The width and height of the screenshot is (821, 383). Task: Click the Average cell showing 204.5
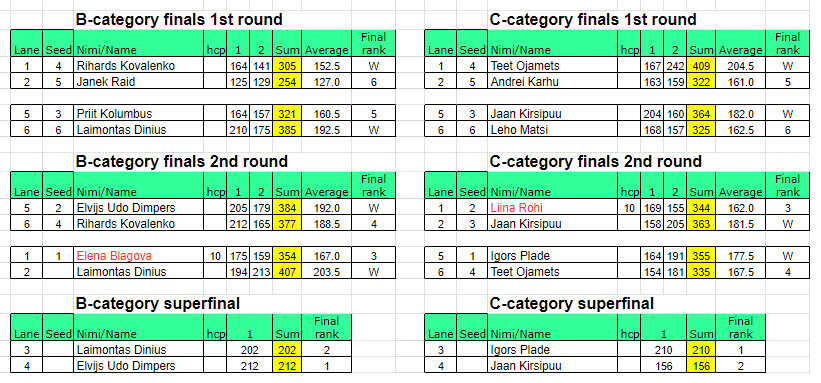tap(740, 65)
